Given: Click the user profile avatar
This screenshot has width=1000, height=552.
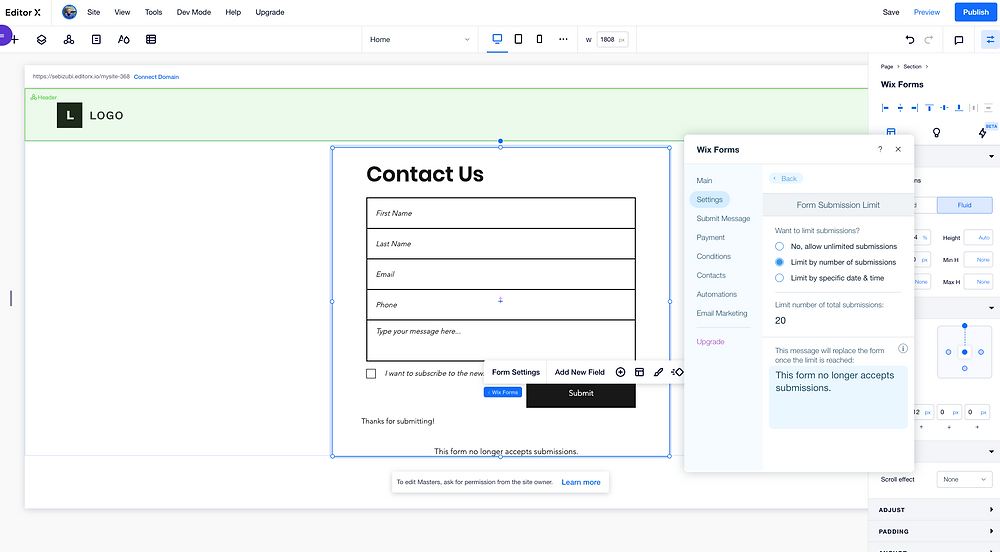Looking at the screenshot, I should click(x=70, y=12).
